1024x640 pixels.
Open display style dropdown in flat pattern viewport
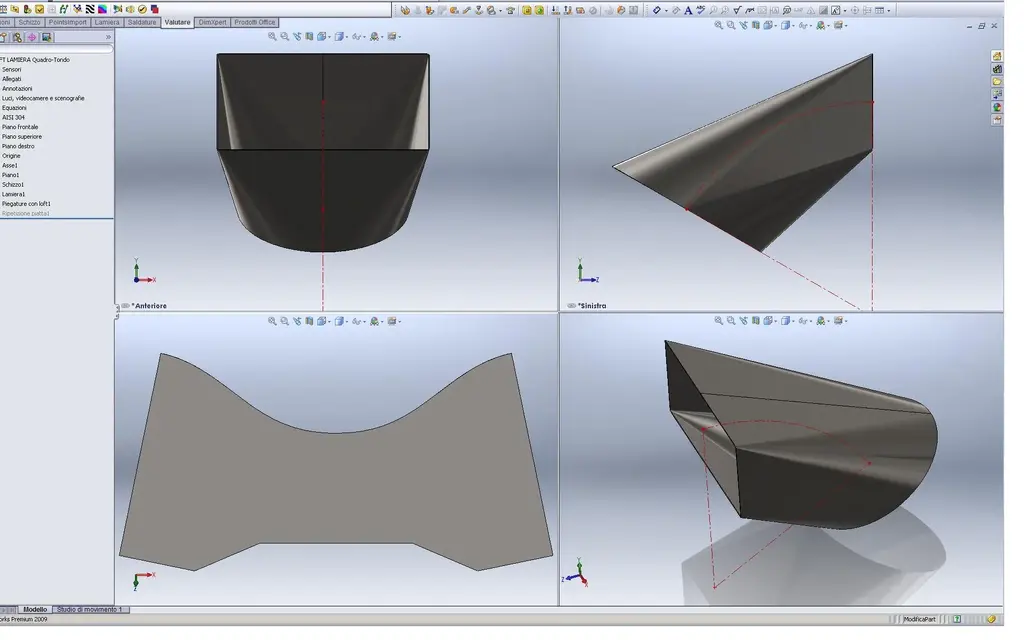coord(341,321)
